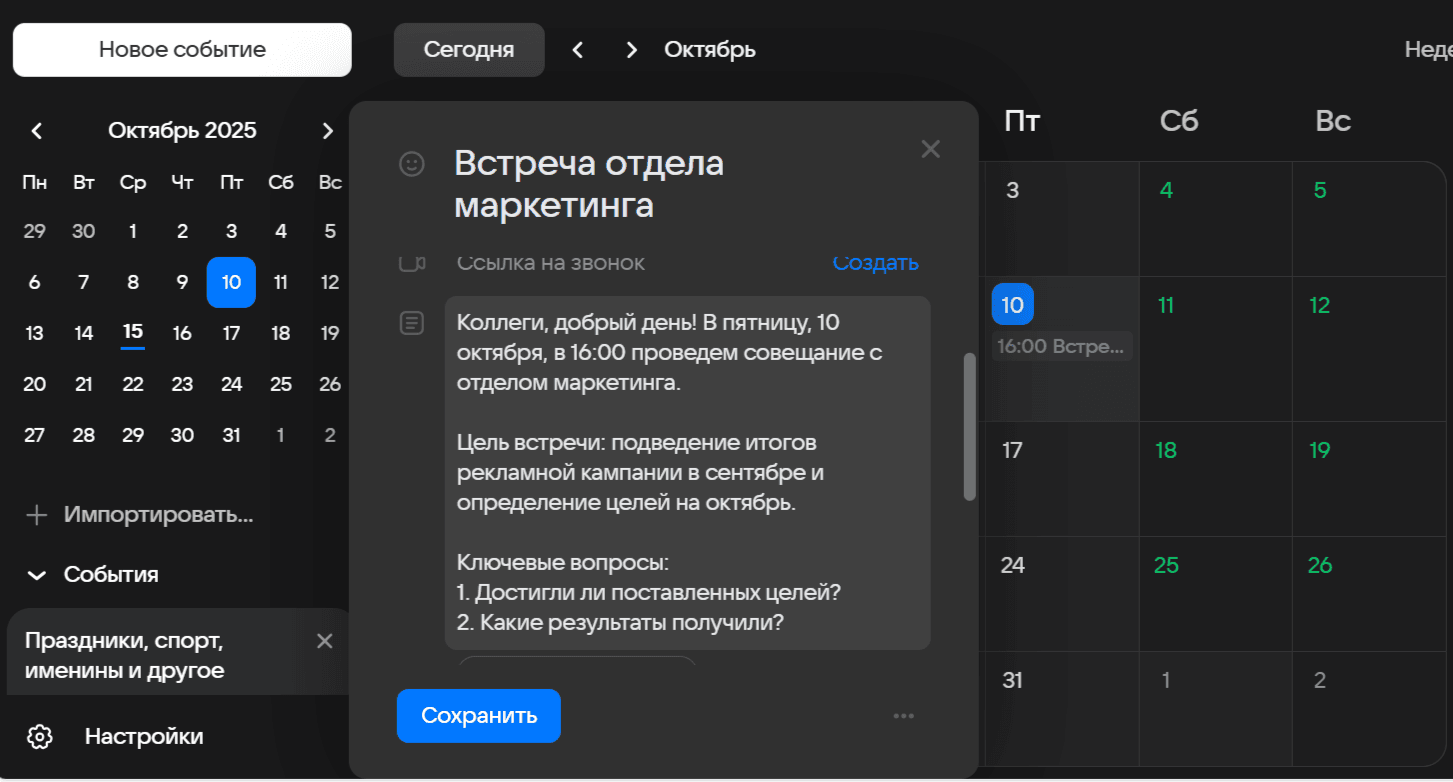Screen dimensions: 1453x782
Task: Show the next month in the mini calendar
Action: coord(328,130)
